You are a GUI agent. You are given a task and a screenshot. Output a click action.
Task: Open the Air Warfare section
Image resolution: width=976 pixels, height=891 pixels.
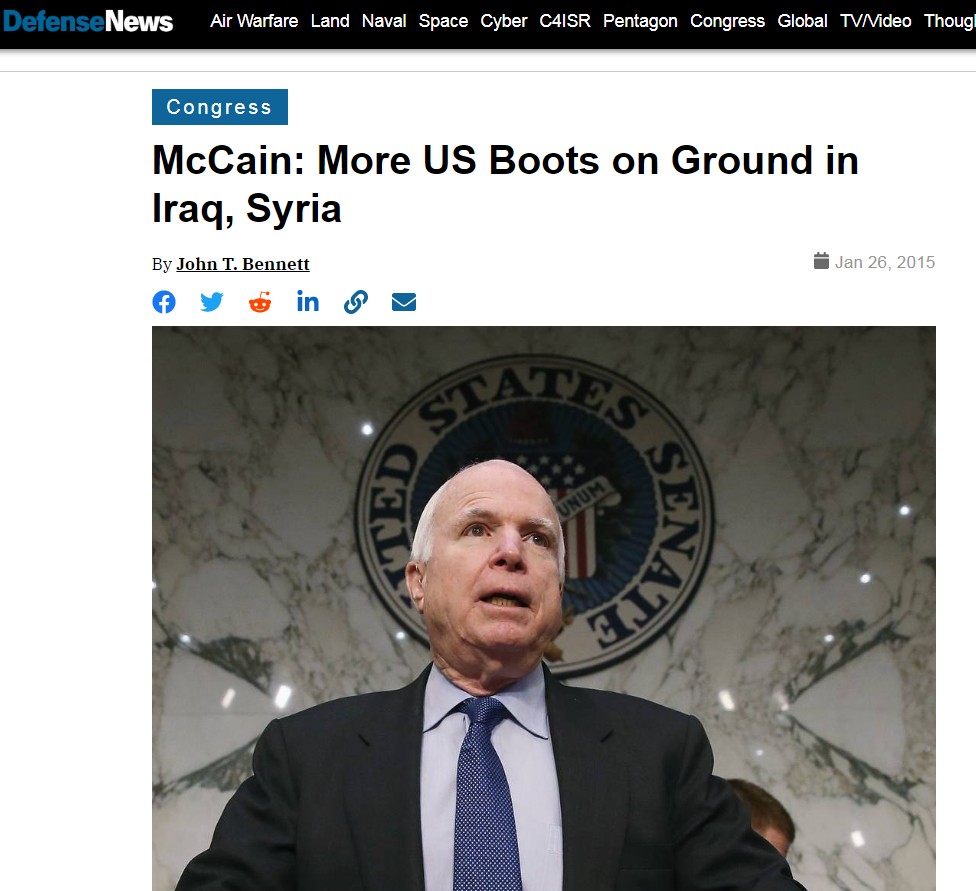point(254,21)
